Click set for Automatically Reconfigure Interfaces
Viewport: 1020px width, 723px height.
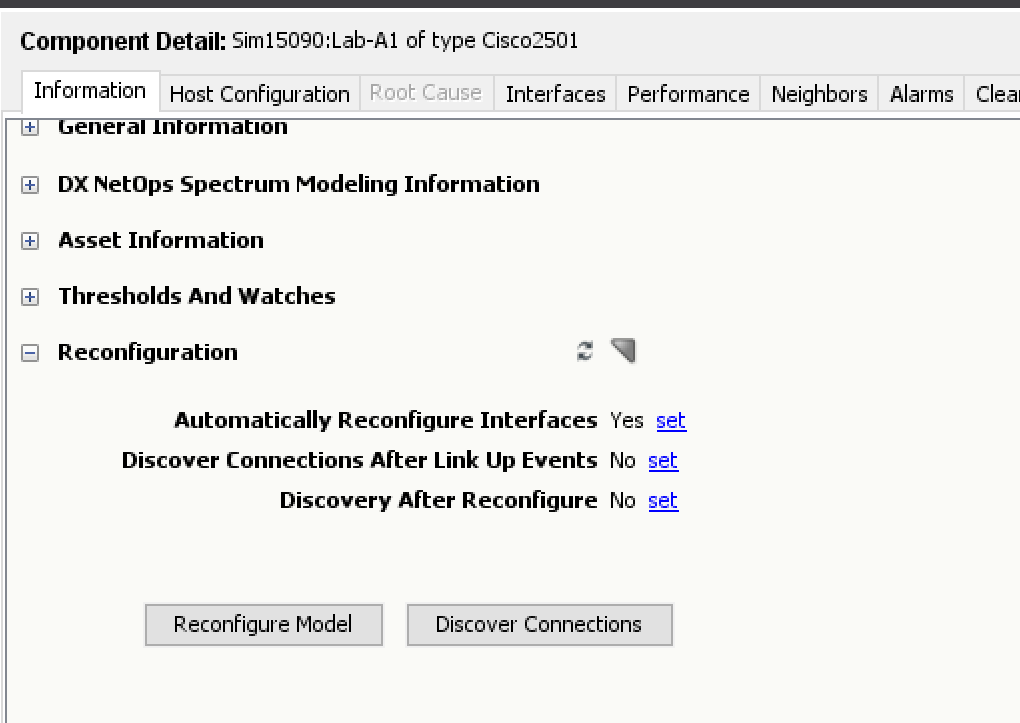(x=671, y=421)
